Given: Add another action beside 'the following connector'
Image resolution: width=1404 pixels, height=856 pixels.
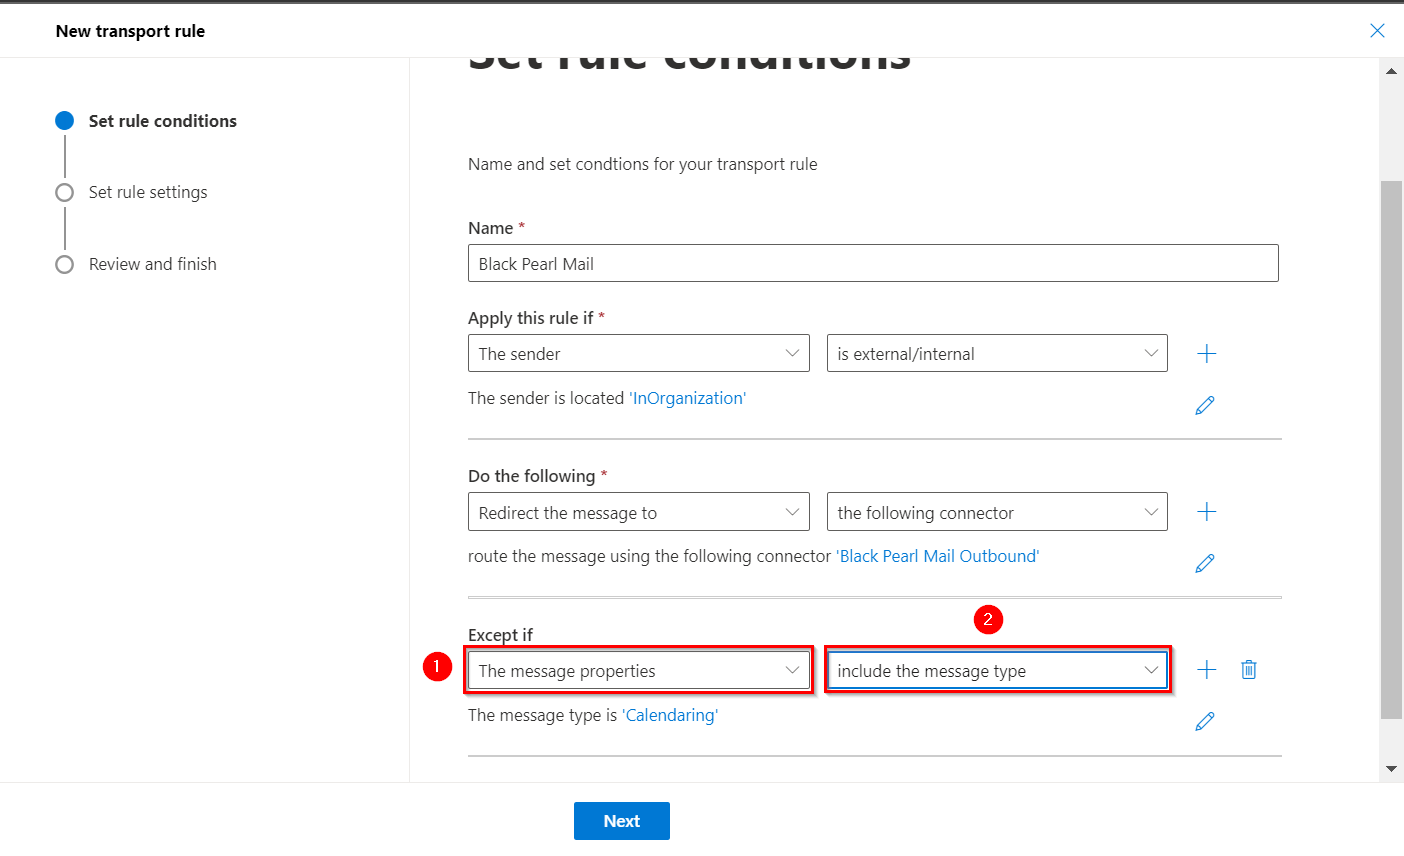Looking at the screenshot, I should click(x=1207, y=512).
